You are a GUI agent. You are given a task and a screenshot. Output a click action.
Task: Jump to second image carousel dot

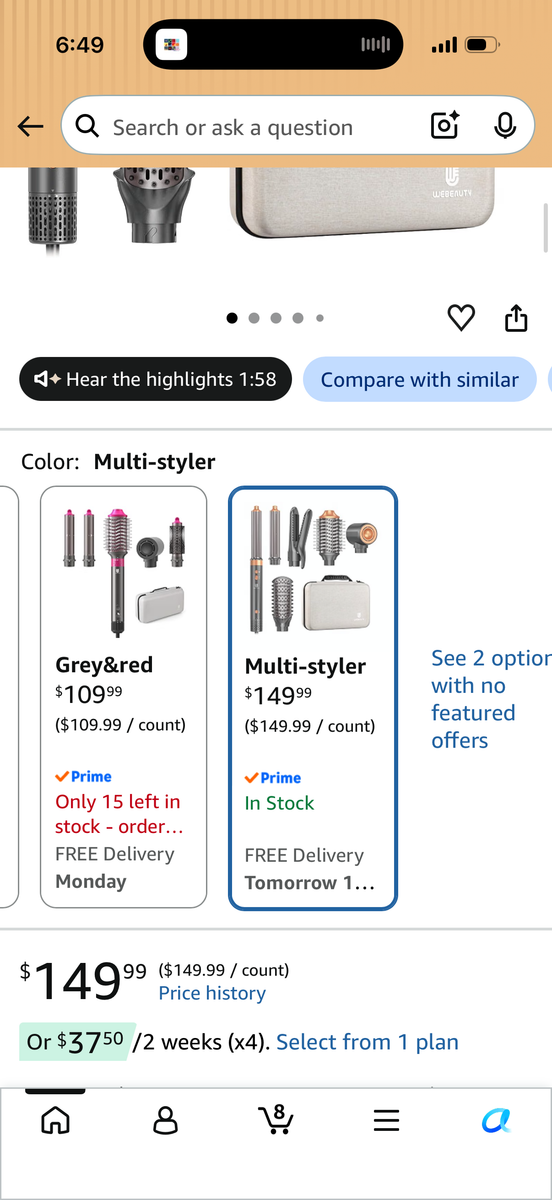[254, 318]
